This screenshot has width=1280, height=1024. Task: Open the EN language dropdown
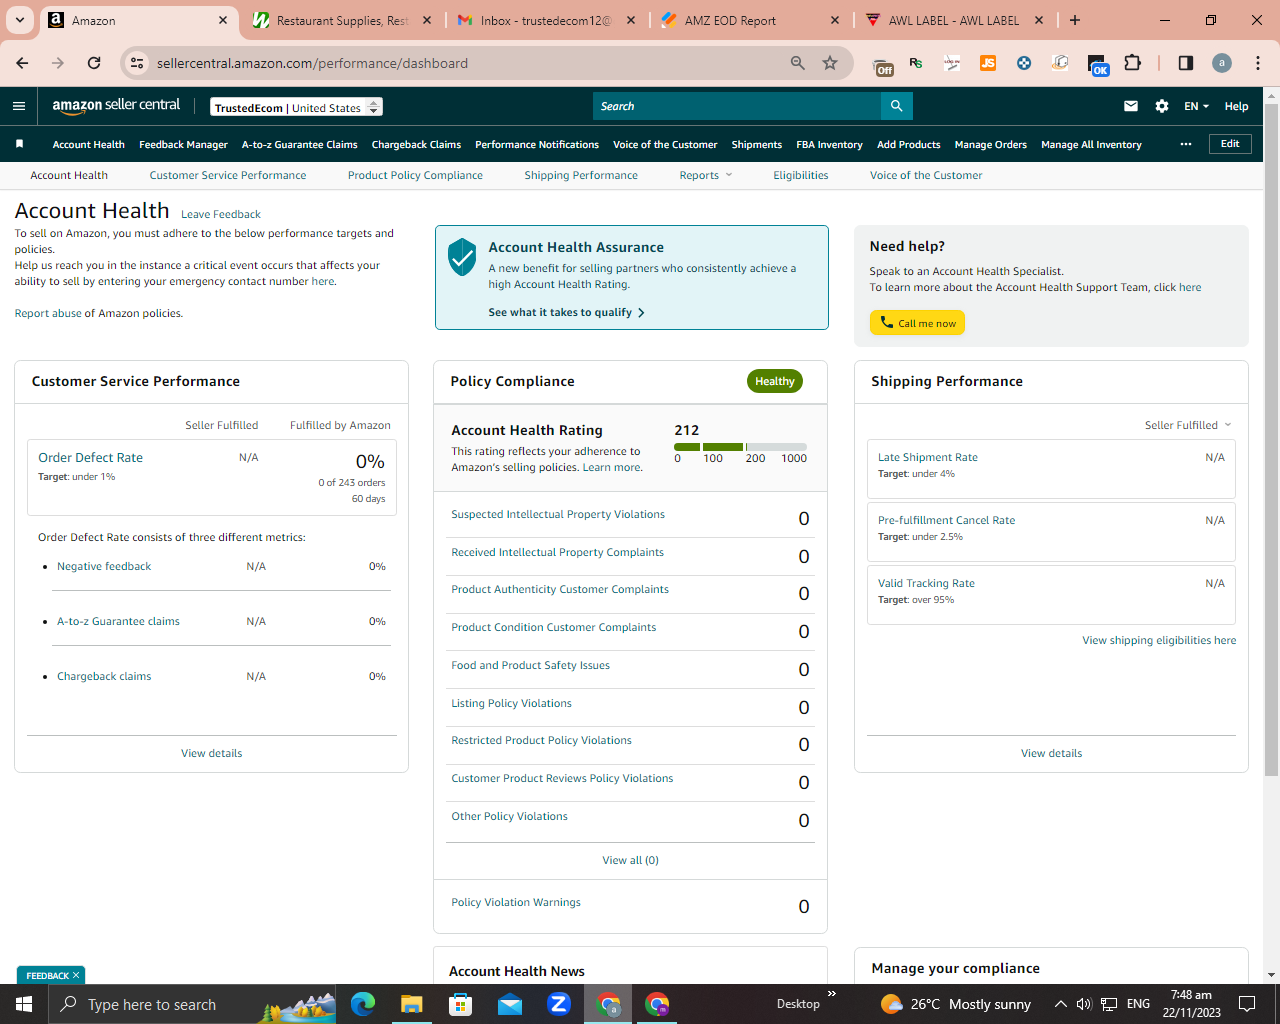[1197, 106]
